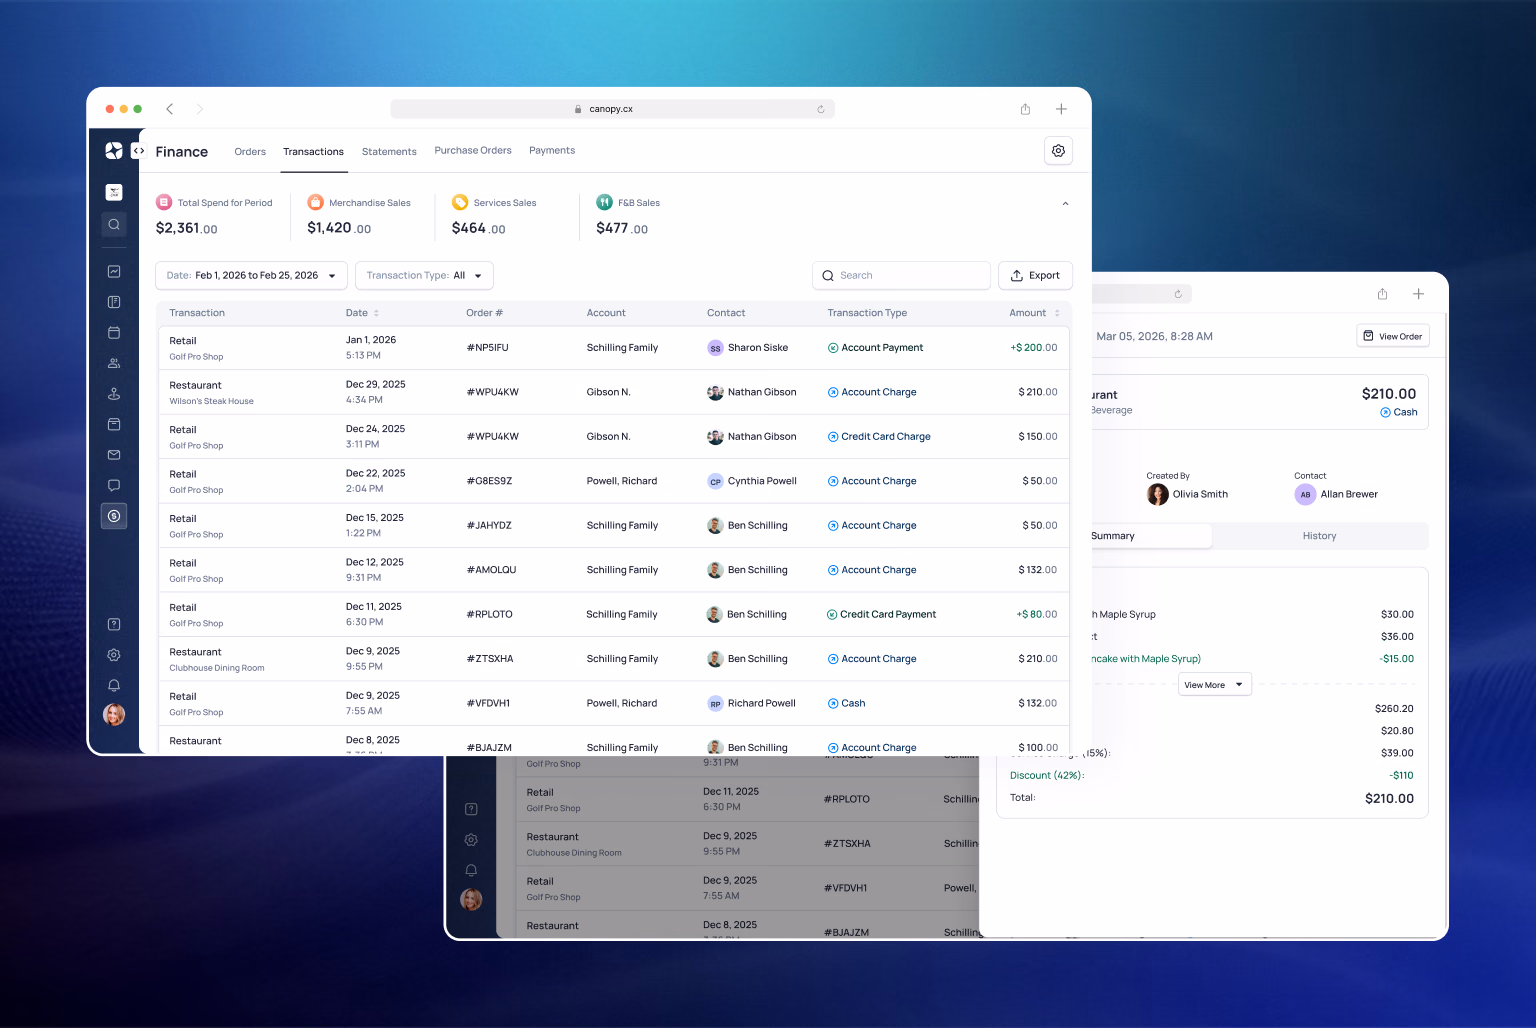
Task: Click the Canopy logo in the sidebar
Action: [x=114, y=150]
